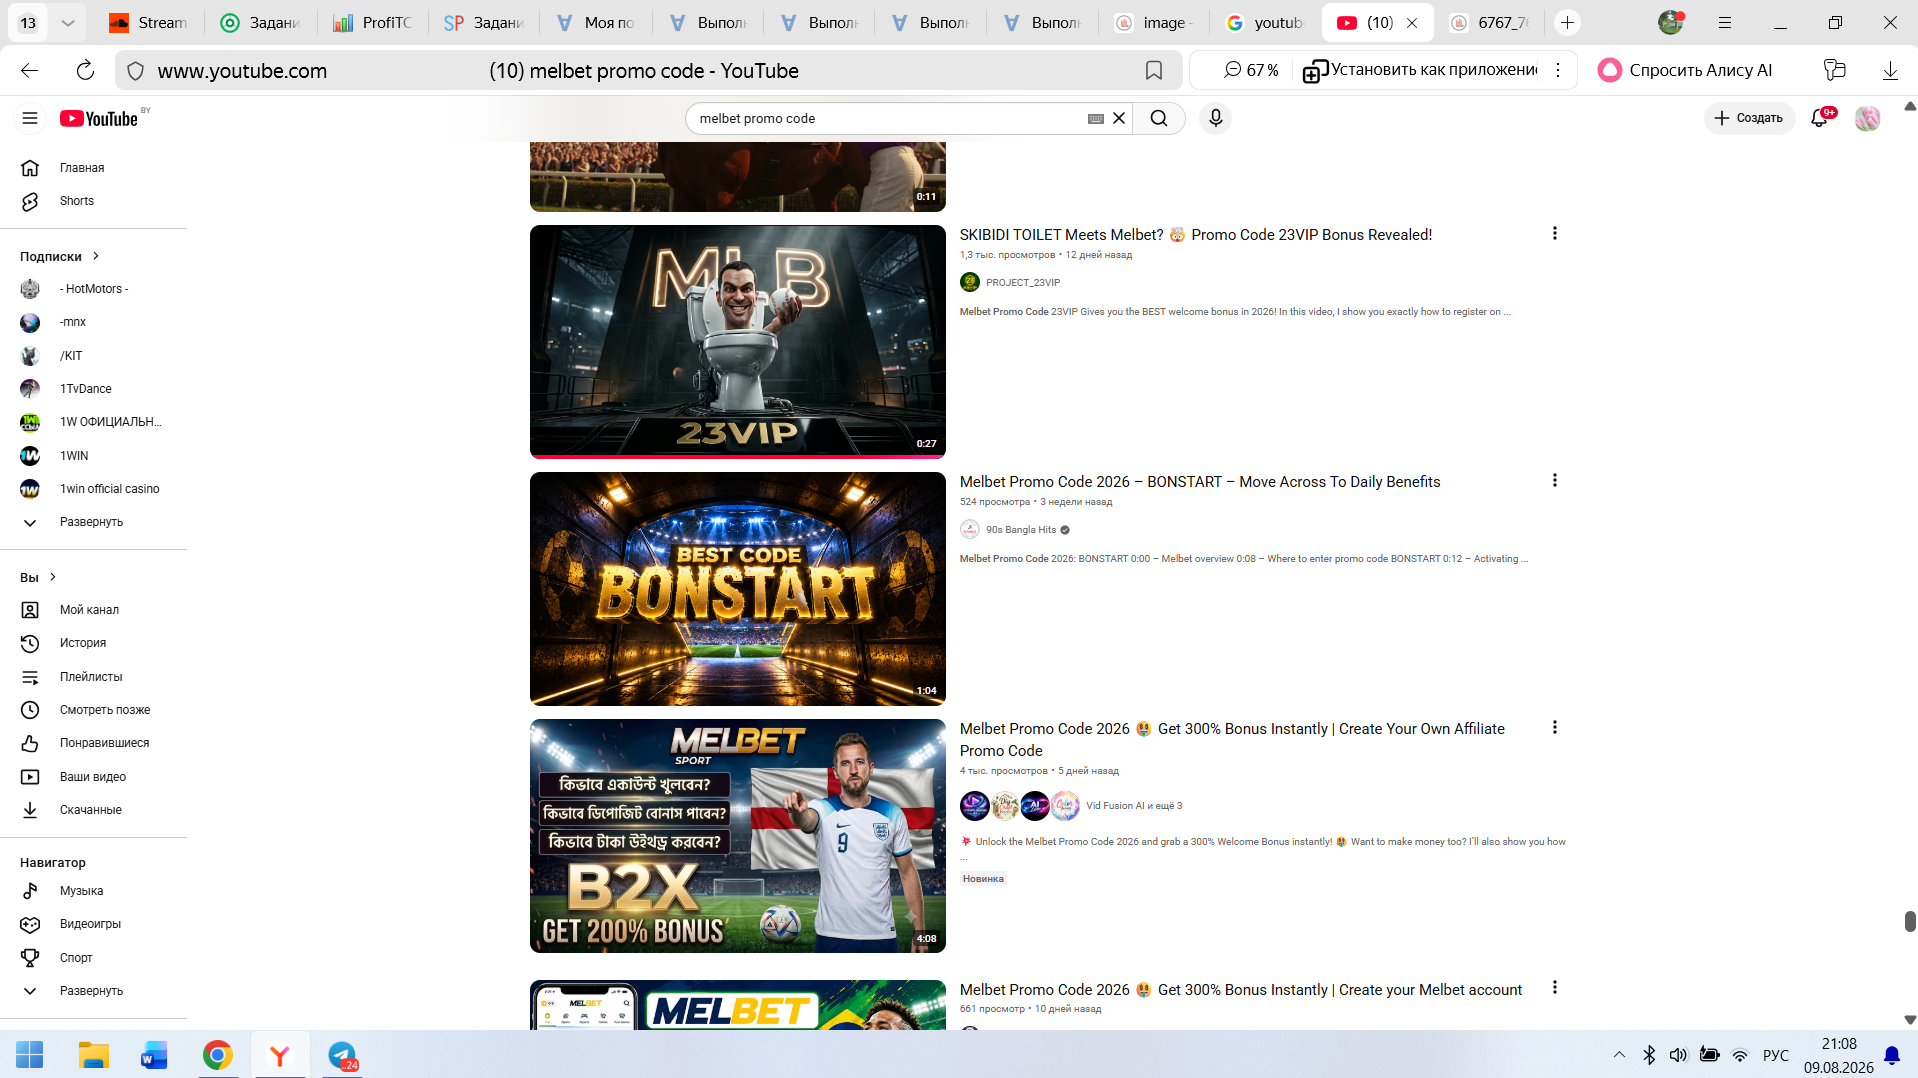
Task: Submit search with the magnifier button
Action: point(1159,118)
